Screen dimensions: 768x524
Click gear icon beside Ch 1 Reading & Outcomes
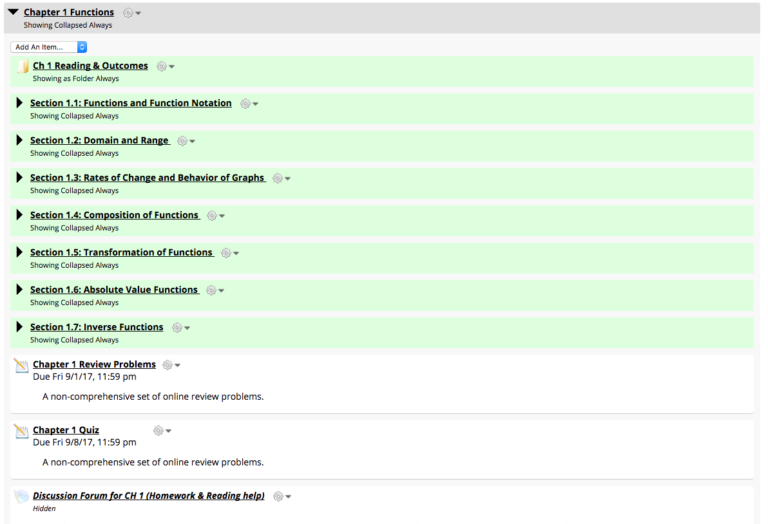[x=164, y=66]
